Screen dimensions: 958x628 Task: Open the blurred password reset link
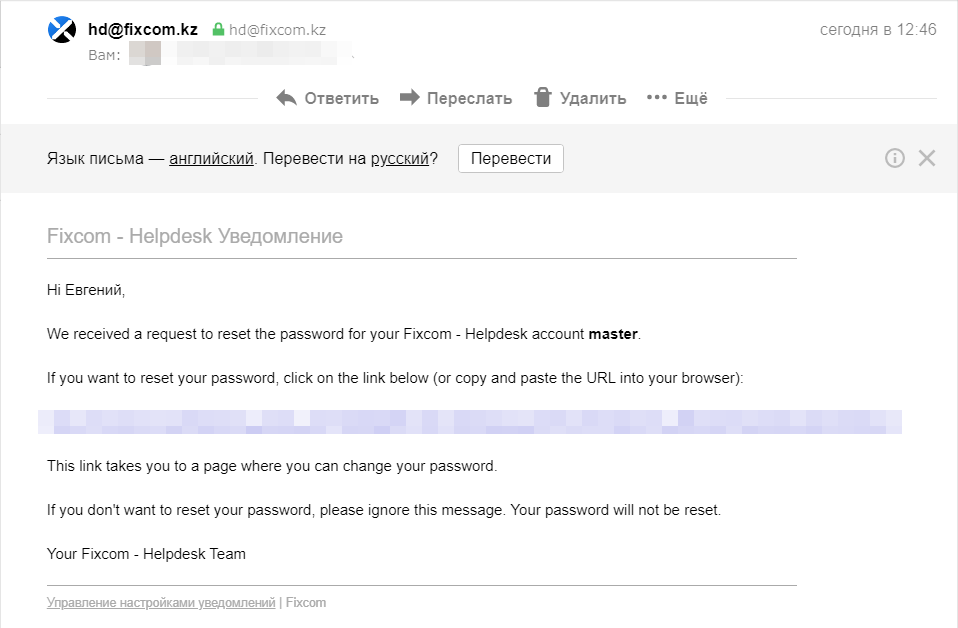coord(470,422)
